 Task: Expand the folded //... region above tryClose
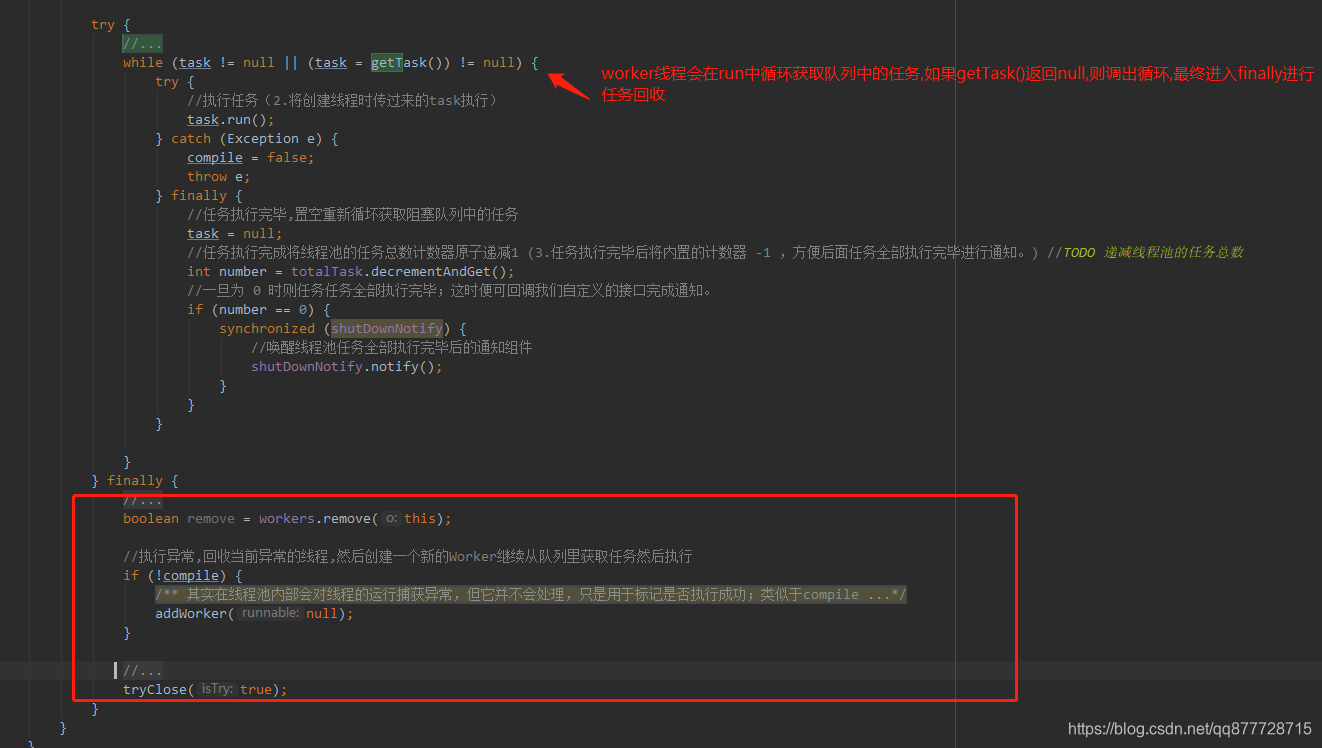tap(143, 670)
